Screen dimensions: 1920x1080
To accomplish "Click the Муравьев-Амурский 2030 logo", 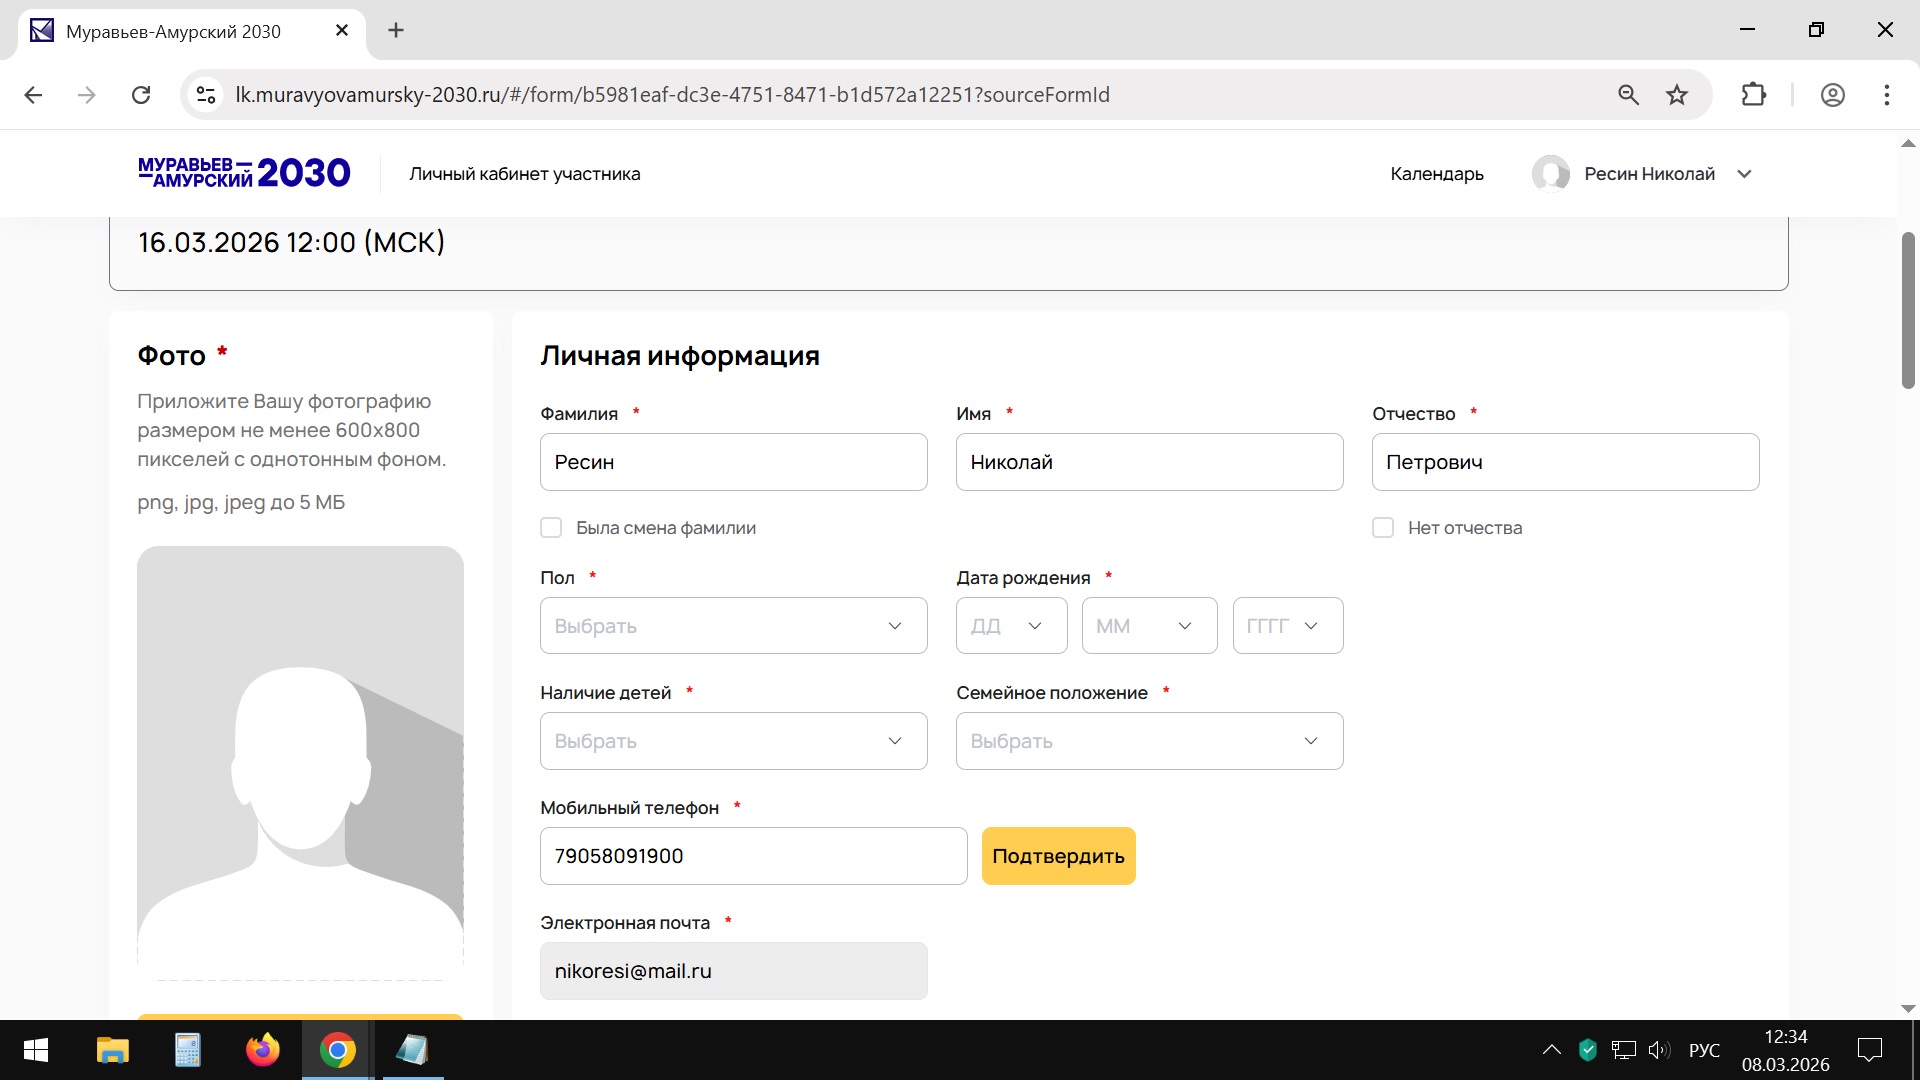I will tap(244, 173).
